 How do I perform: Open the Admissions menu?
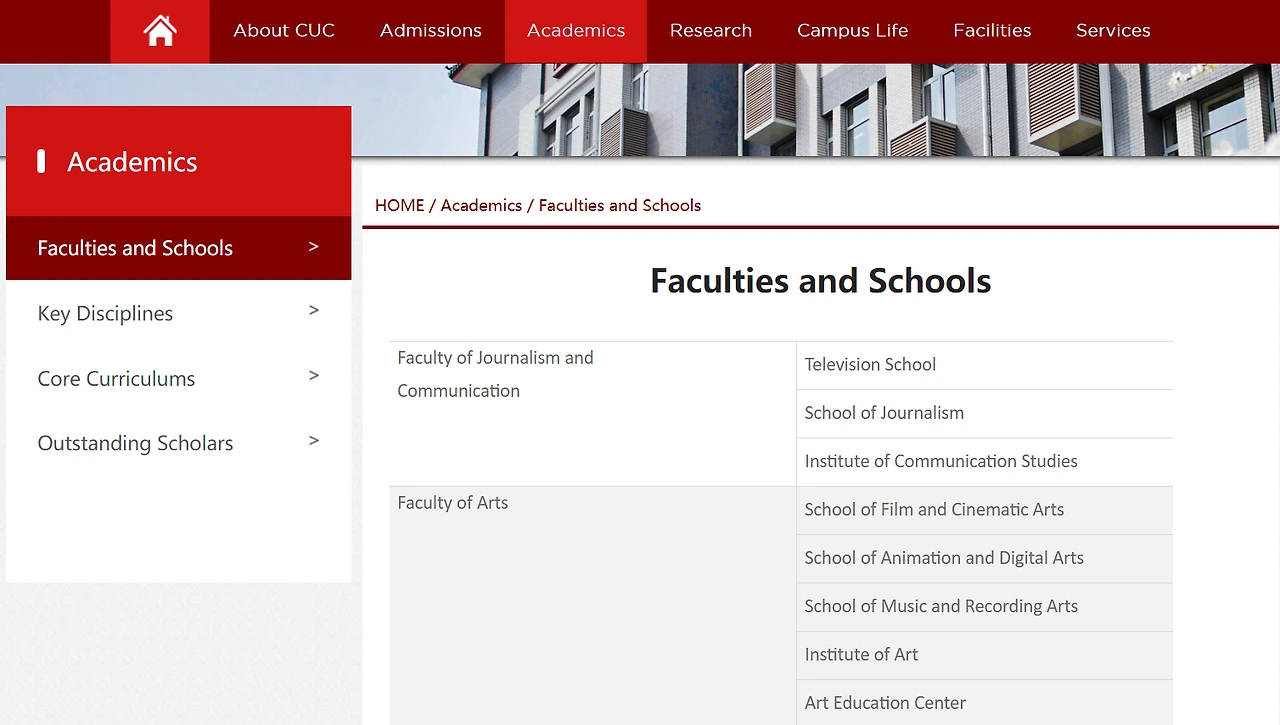point(431,31)
